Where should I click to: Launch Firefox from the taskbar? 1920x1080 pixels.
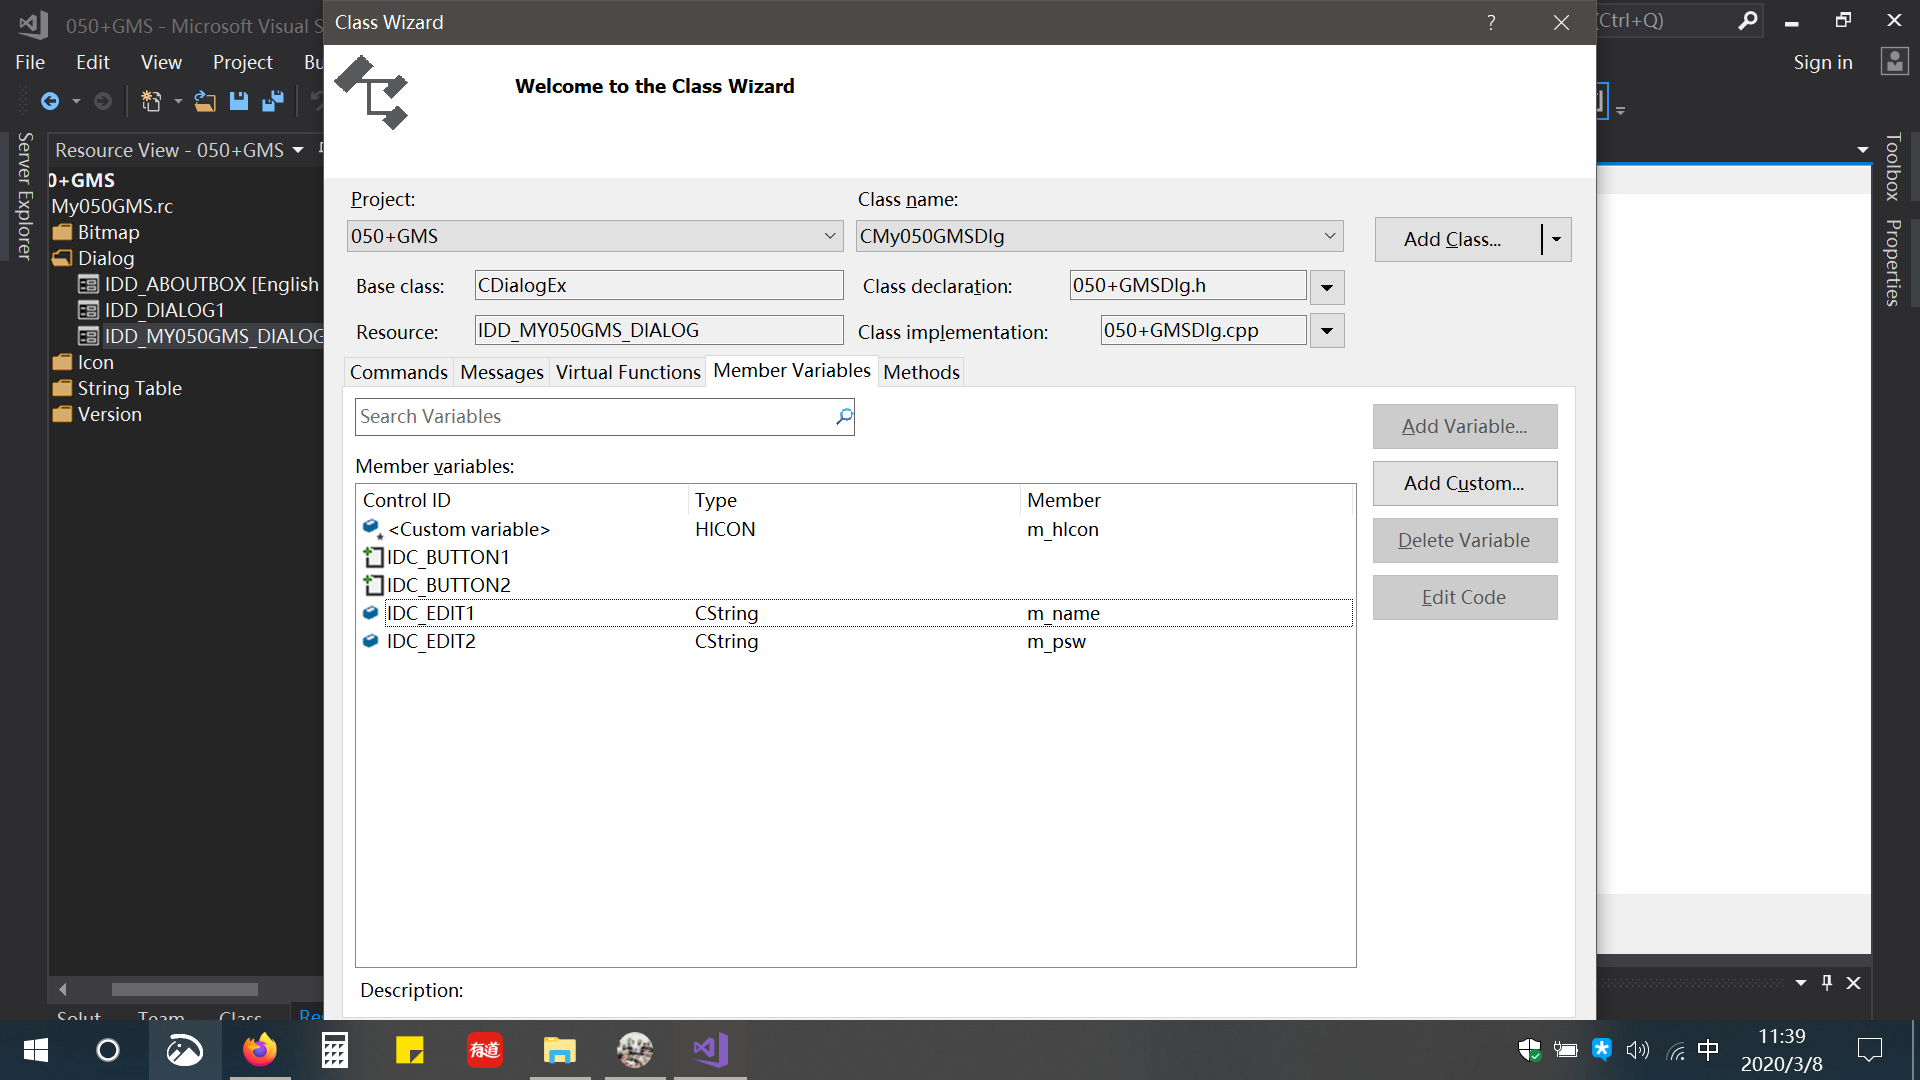pyautogui.click(x=259, y=1051)
